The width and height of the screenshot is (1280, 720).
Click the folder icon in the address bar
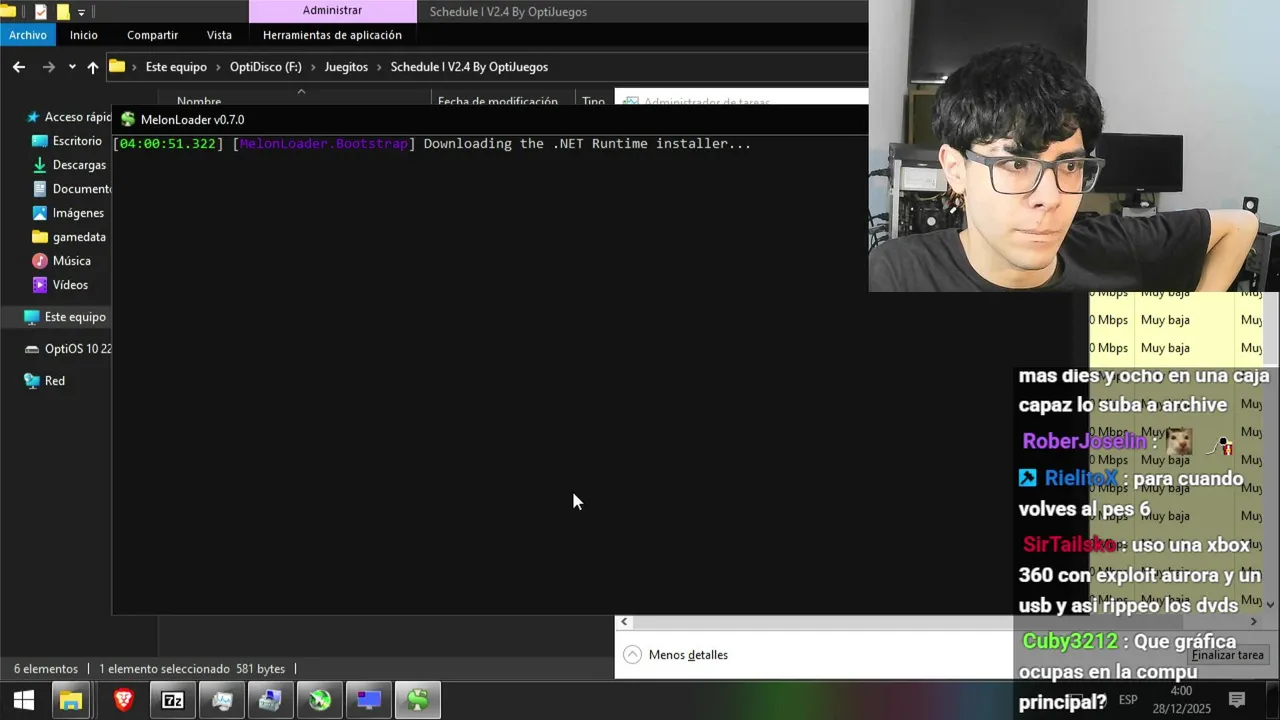pos(117,67)
